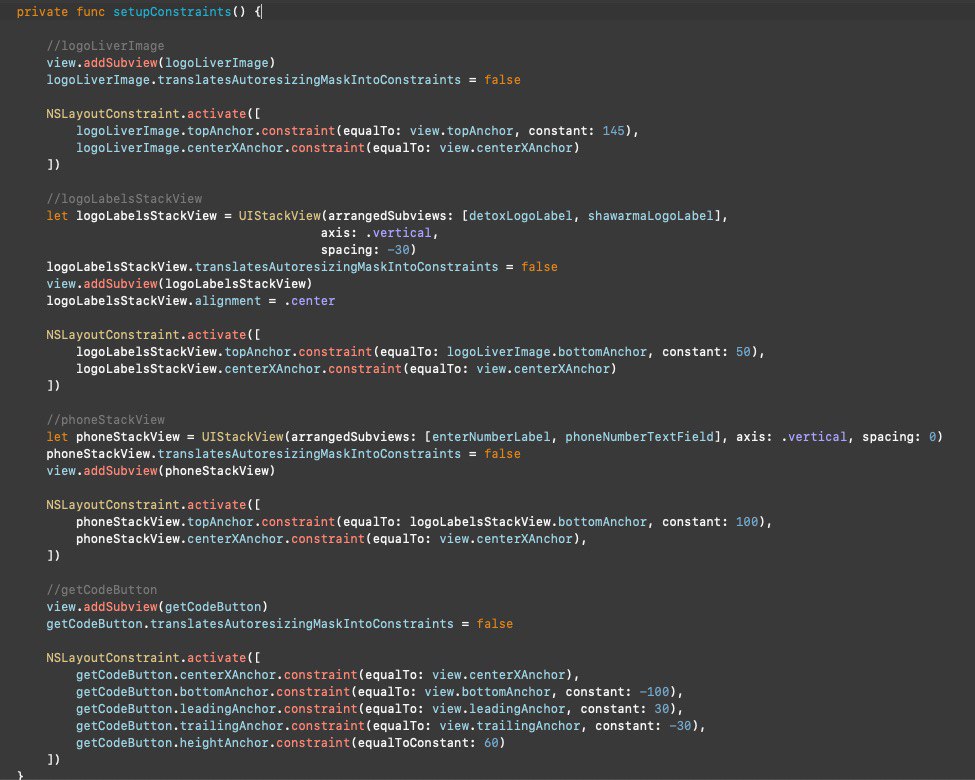Screen dimensions: 975x780
Task: Click the spacing value -30 in UIStackView initializer
Action: tap(398, 249)
